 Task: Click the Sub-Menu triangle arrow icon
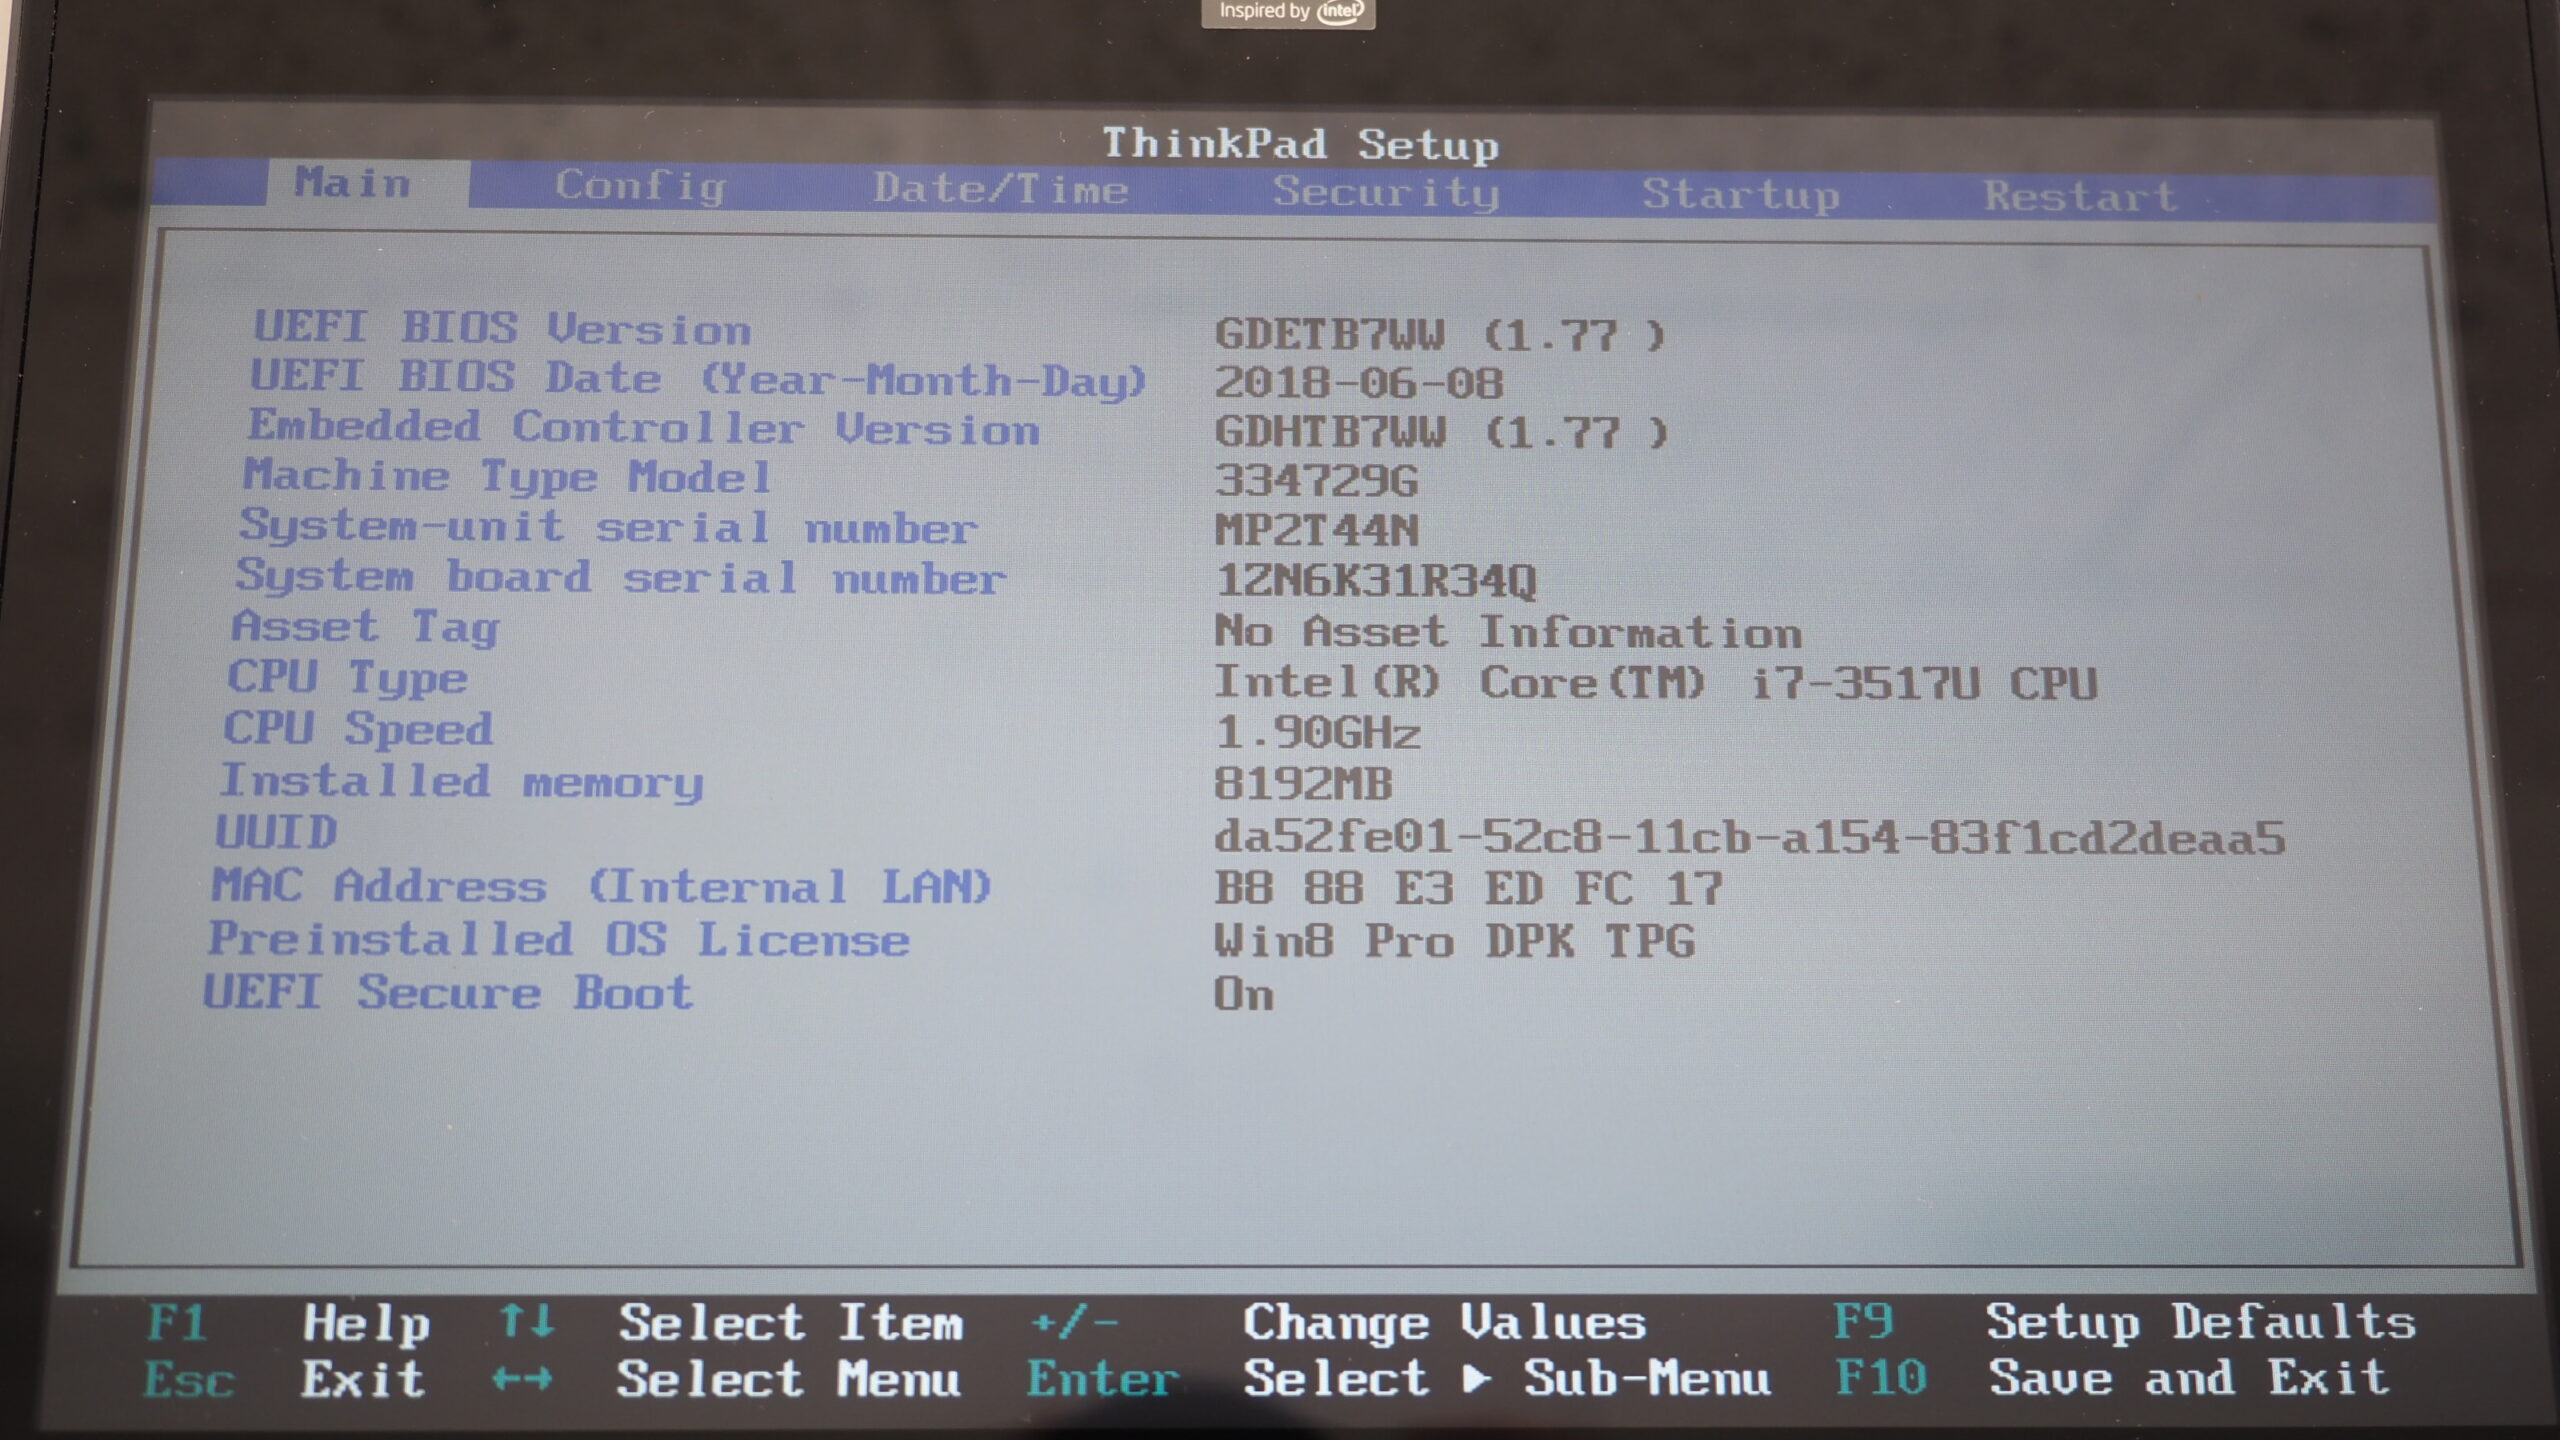pyautogui.click(x=1477, y=1379)
